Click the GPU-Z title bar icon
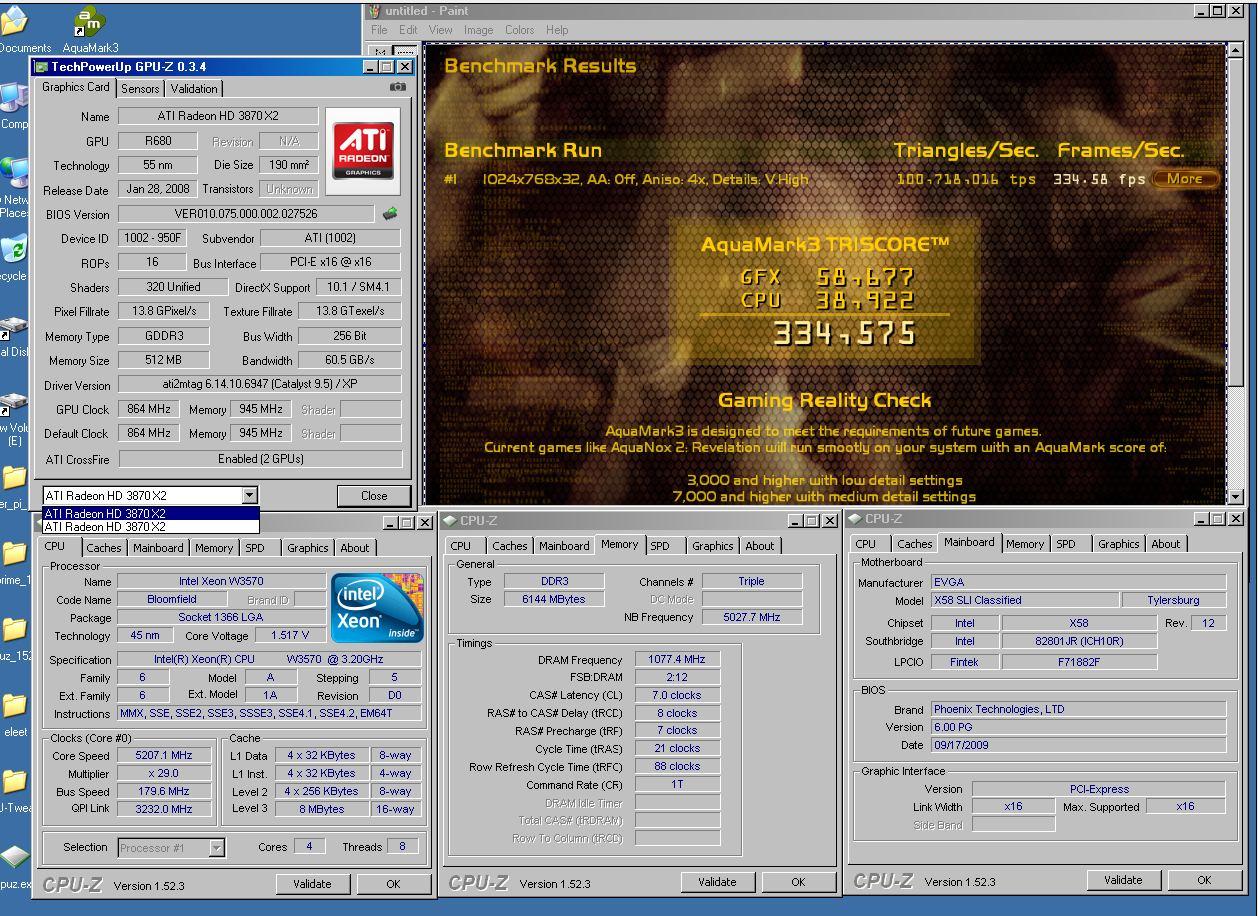 (41, 67)
